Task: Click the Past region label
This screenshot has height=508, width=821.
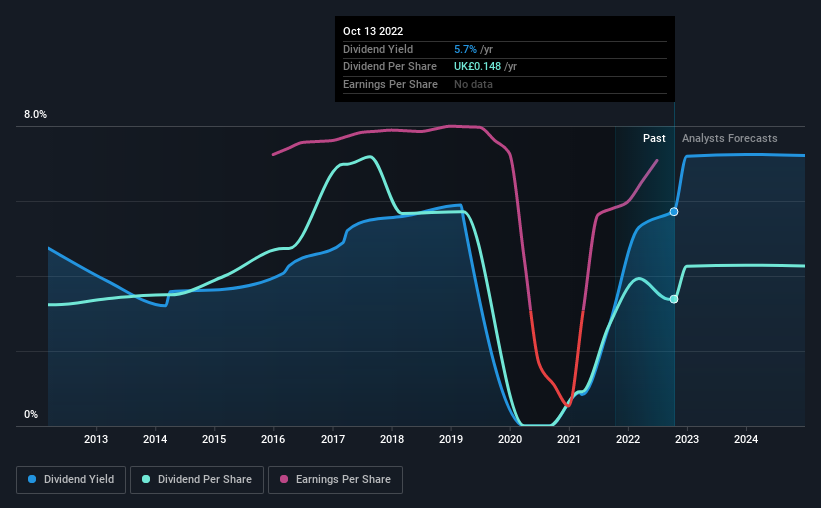Action: [654, 138]
